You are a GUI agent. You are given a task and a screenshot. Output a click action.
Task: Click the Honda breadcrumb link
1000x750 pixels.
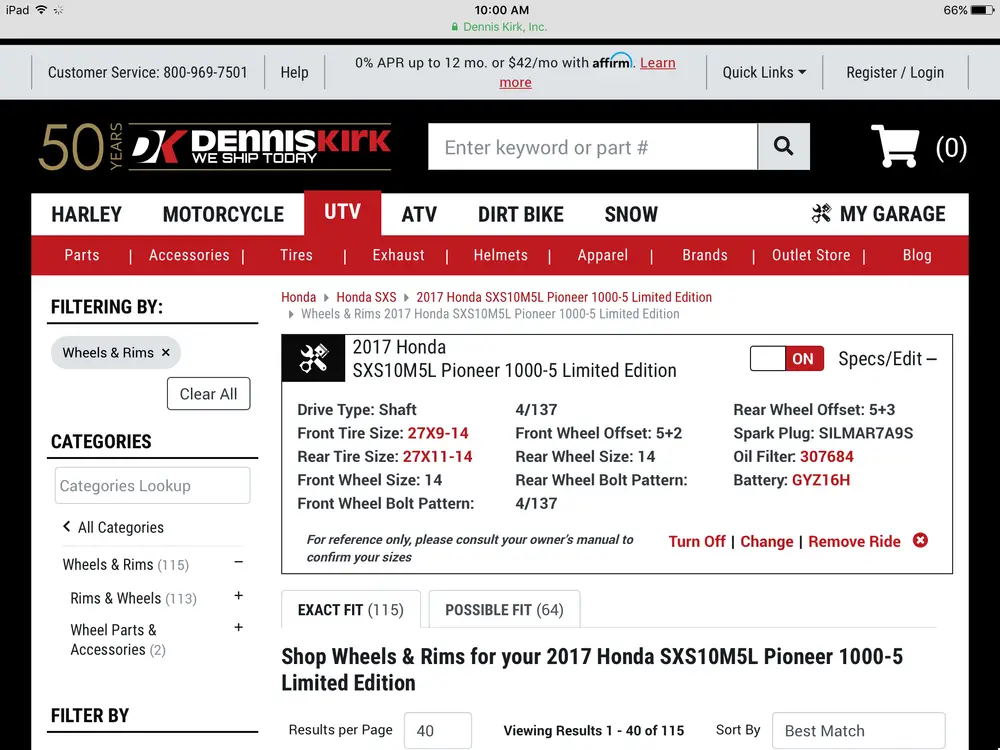click(x=298, y=297)
